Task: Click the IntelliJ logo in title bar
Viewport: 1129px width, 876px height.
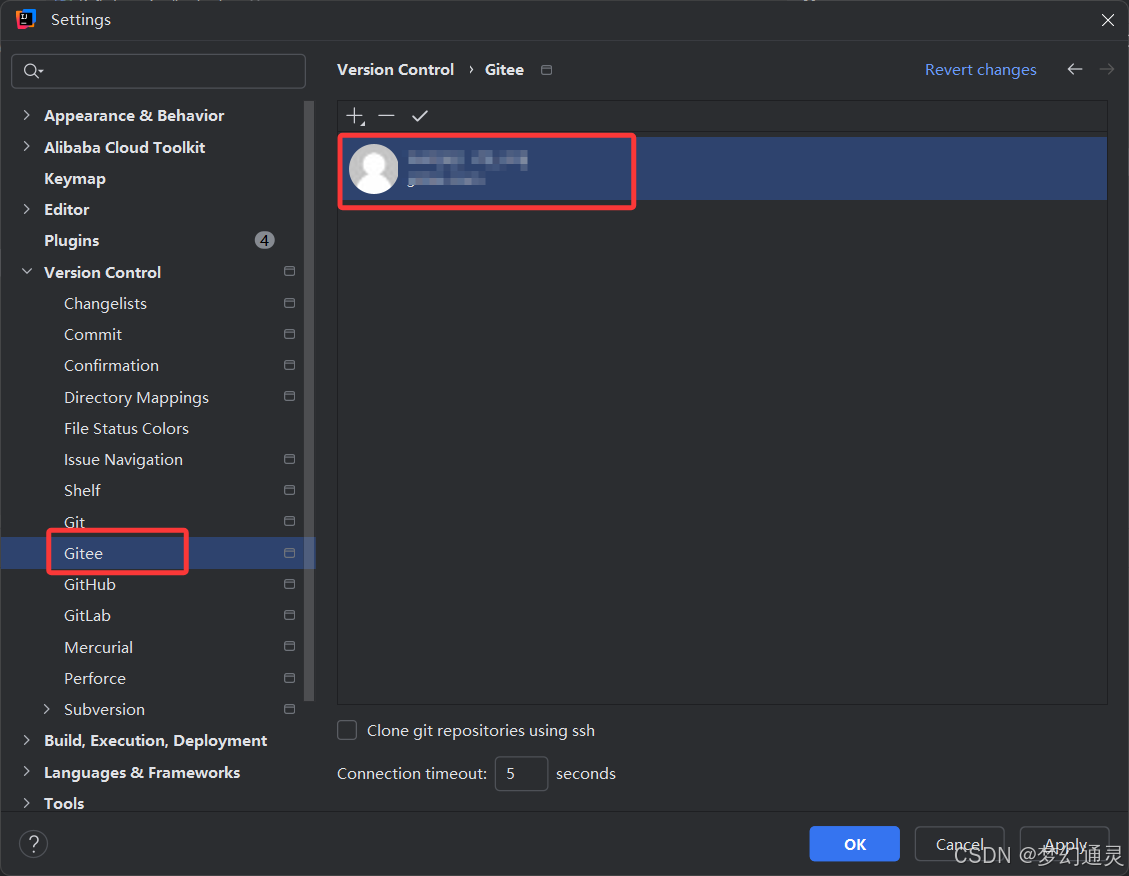Action: (x=26, y=19)
